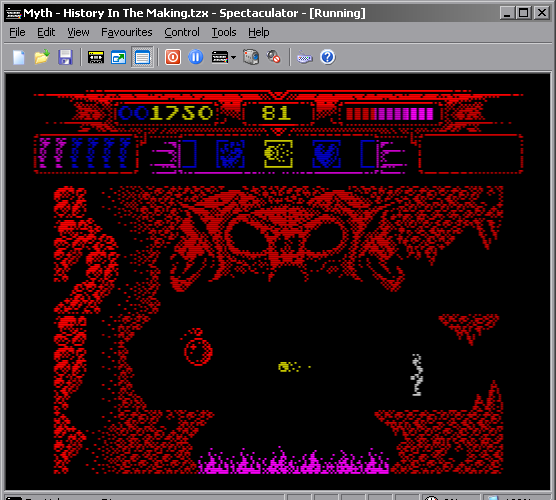Click the audio recording mute icon
The height and width of the screenshot is (500, 556).
click(273, 57)
